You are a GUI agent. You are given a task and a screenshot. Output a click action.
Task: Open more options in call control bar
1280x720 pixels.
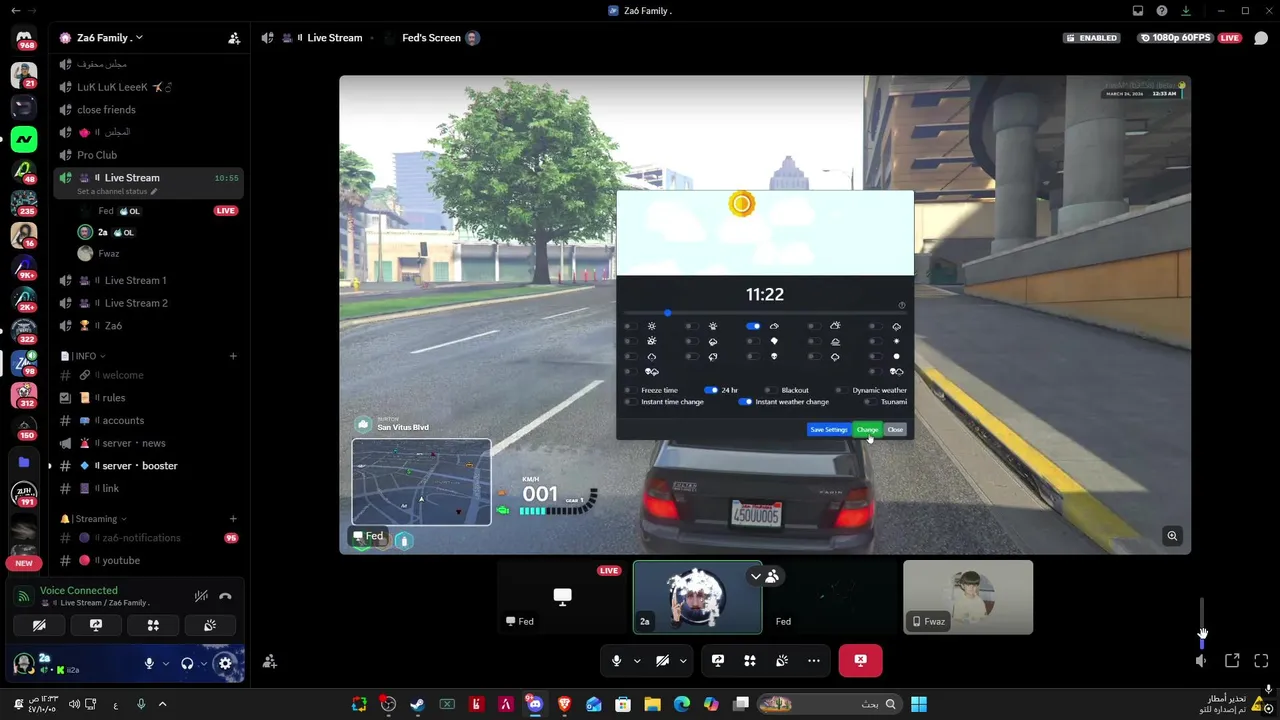click(x=814, y=661)
